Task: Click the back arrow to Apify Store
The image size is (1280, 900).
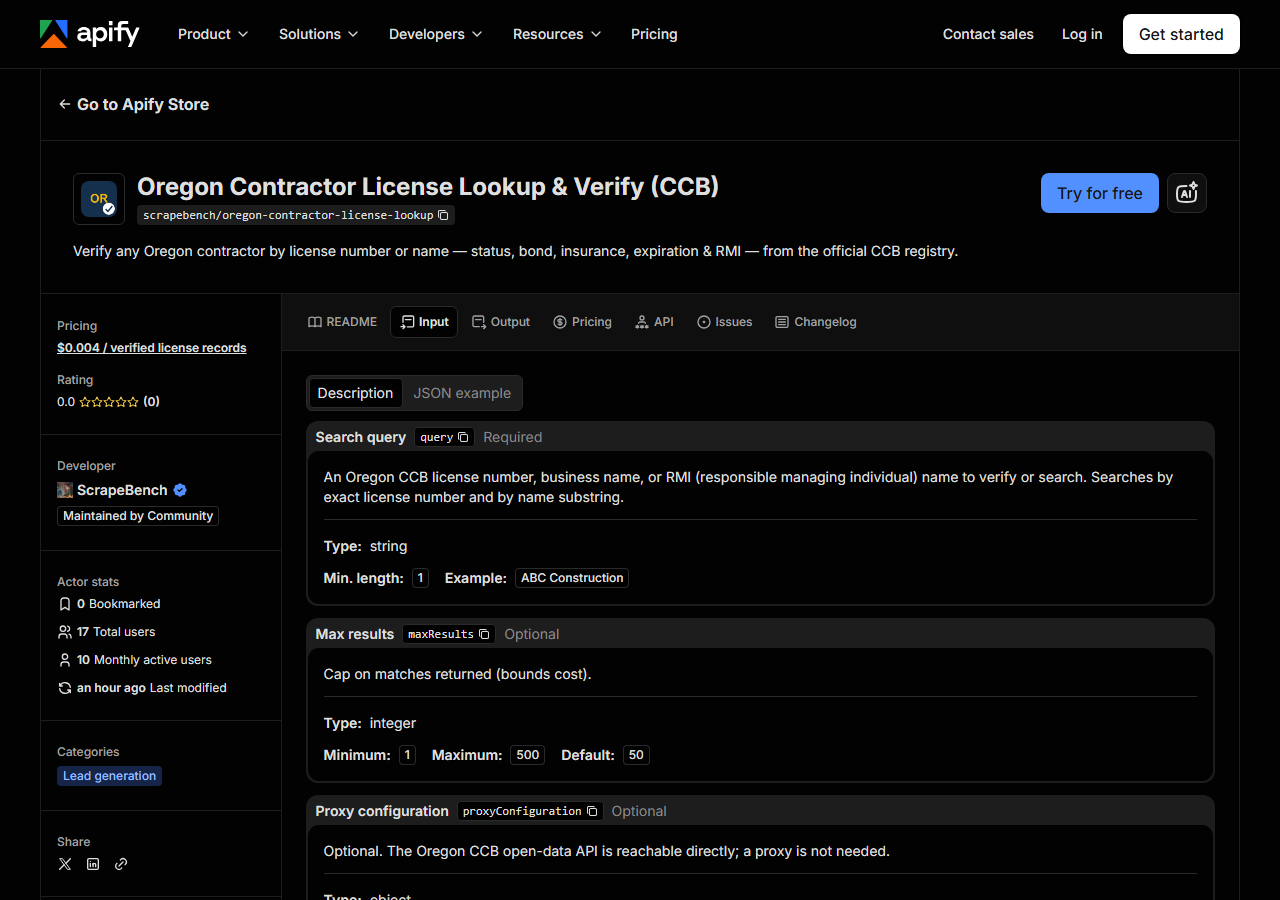Action: tap(64, 104)
